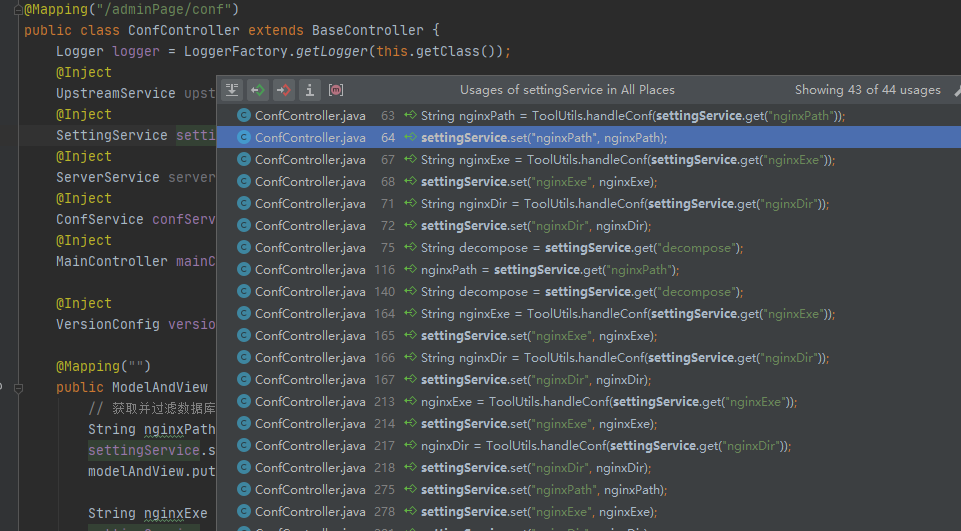961x531 pixels.
Task: Click highlighted settingService reference in editor
Action: coord(144,450)
